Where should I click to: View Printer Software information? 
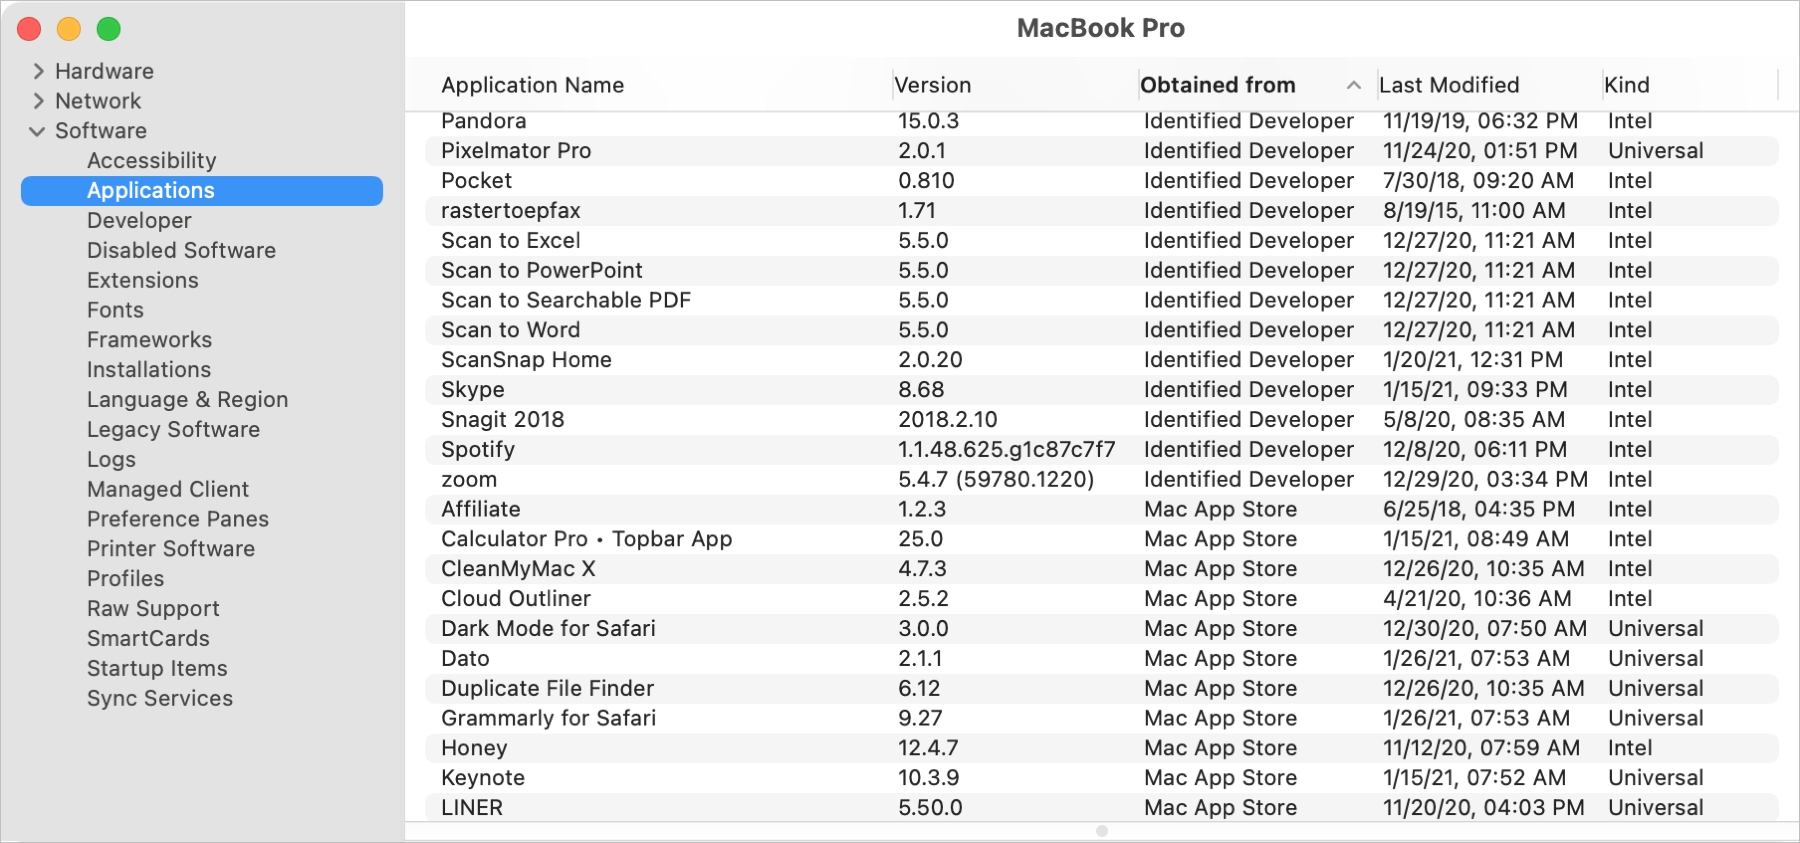pos(170,548)
